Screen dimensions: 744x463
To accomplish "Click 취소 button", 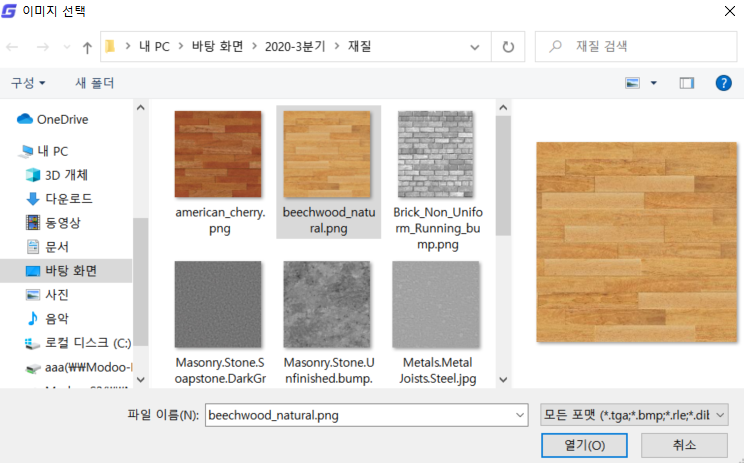I will [684, 445].
